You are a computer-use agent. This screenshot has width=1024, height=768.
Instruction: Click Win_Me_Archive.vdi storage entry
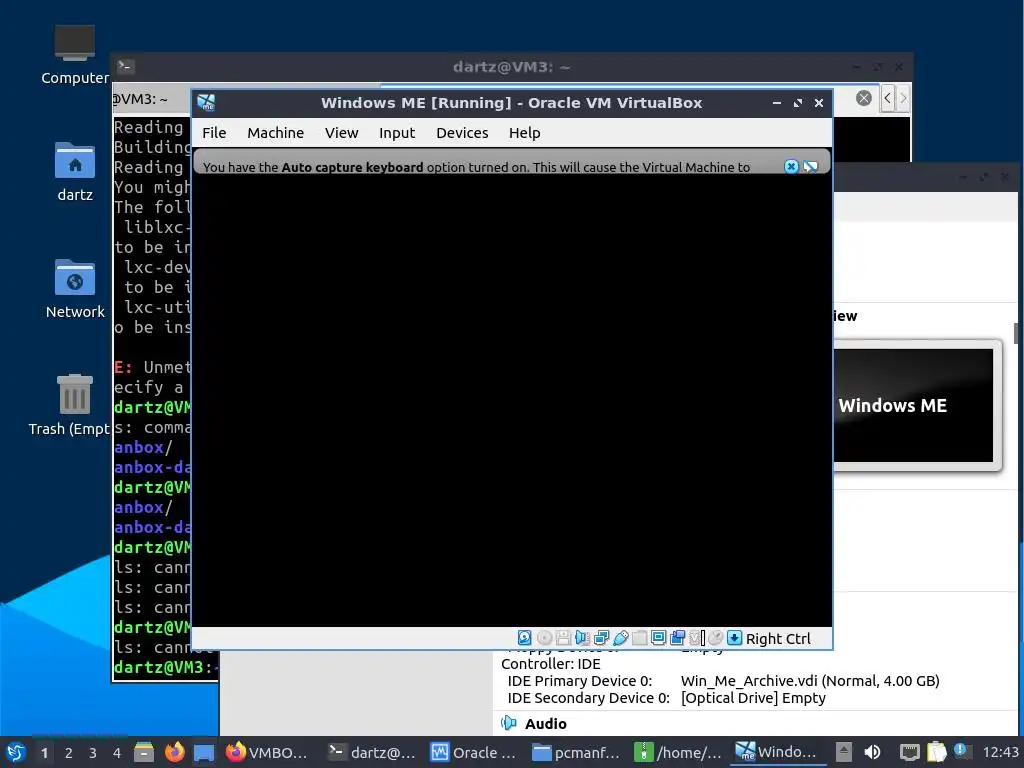[810, 680]
